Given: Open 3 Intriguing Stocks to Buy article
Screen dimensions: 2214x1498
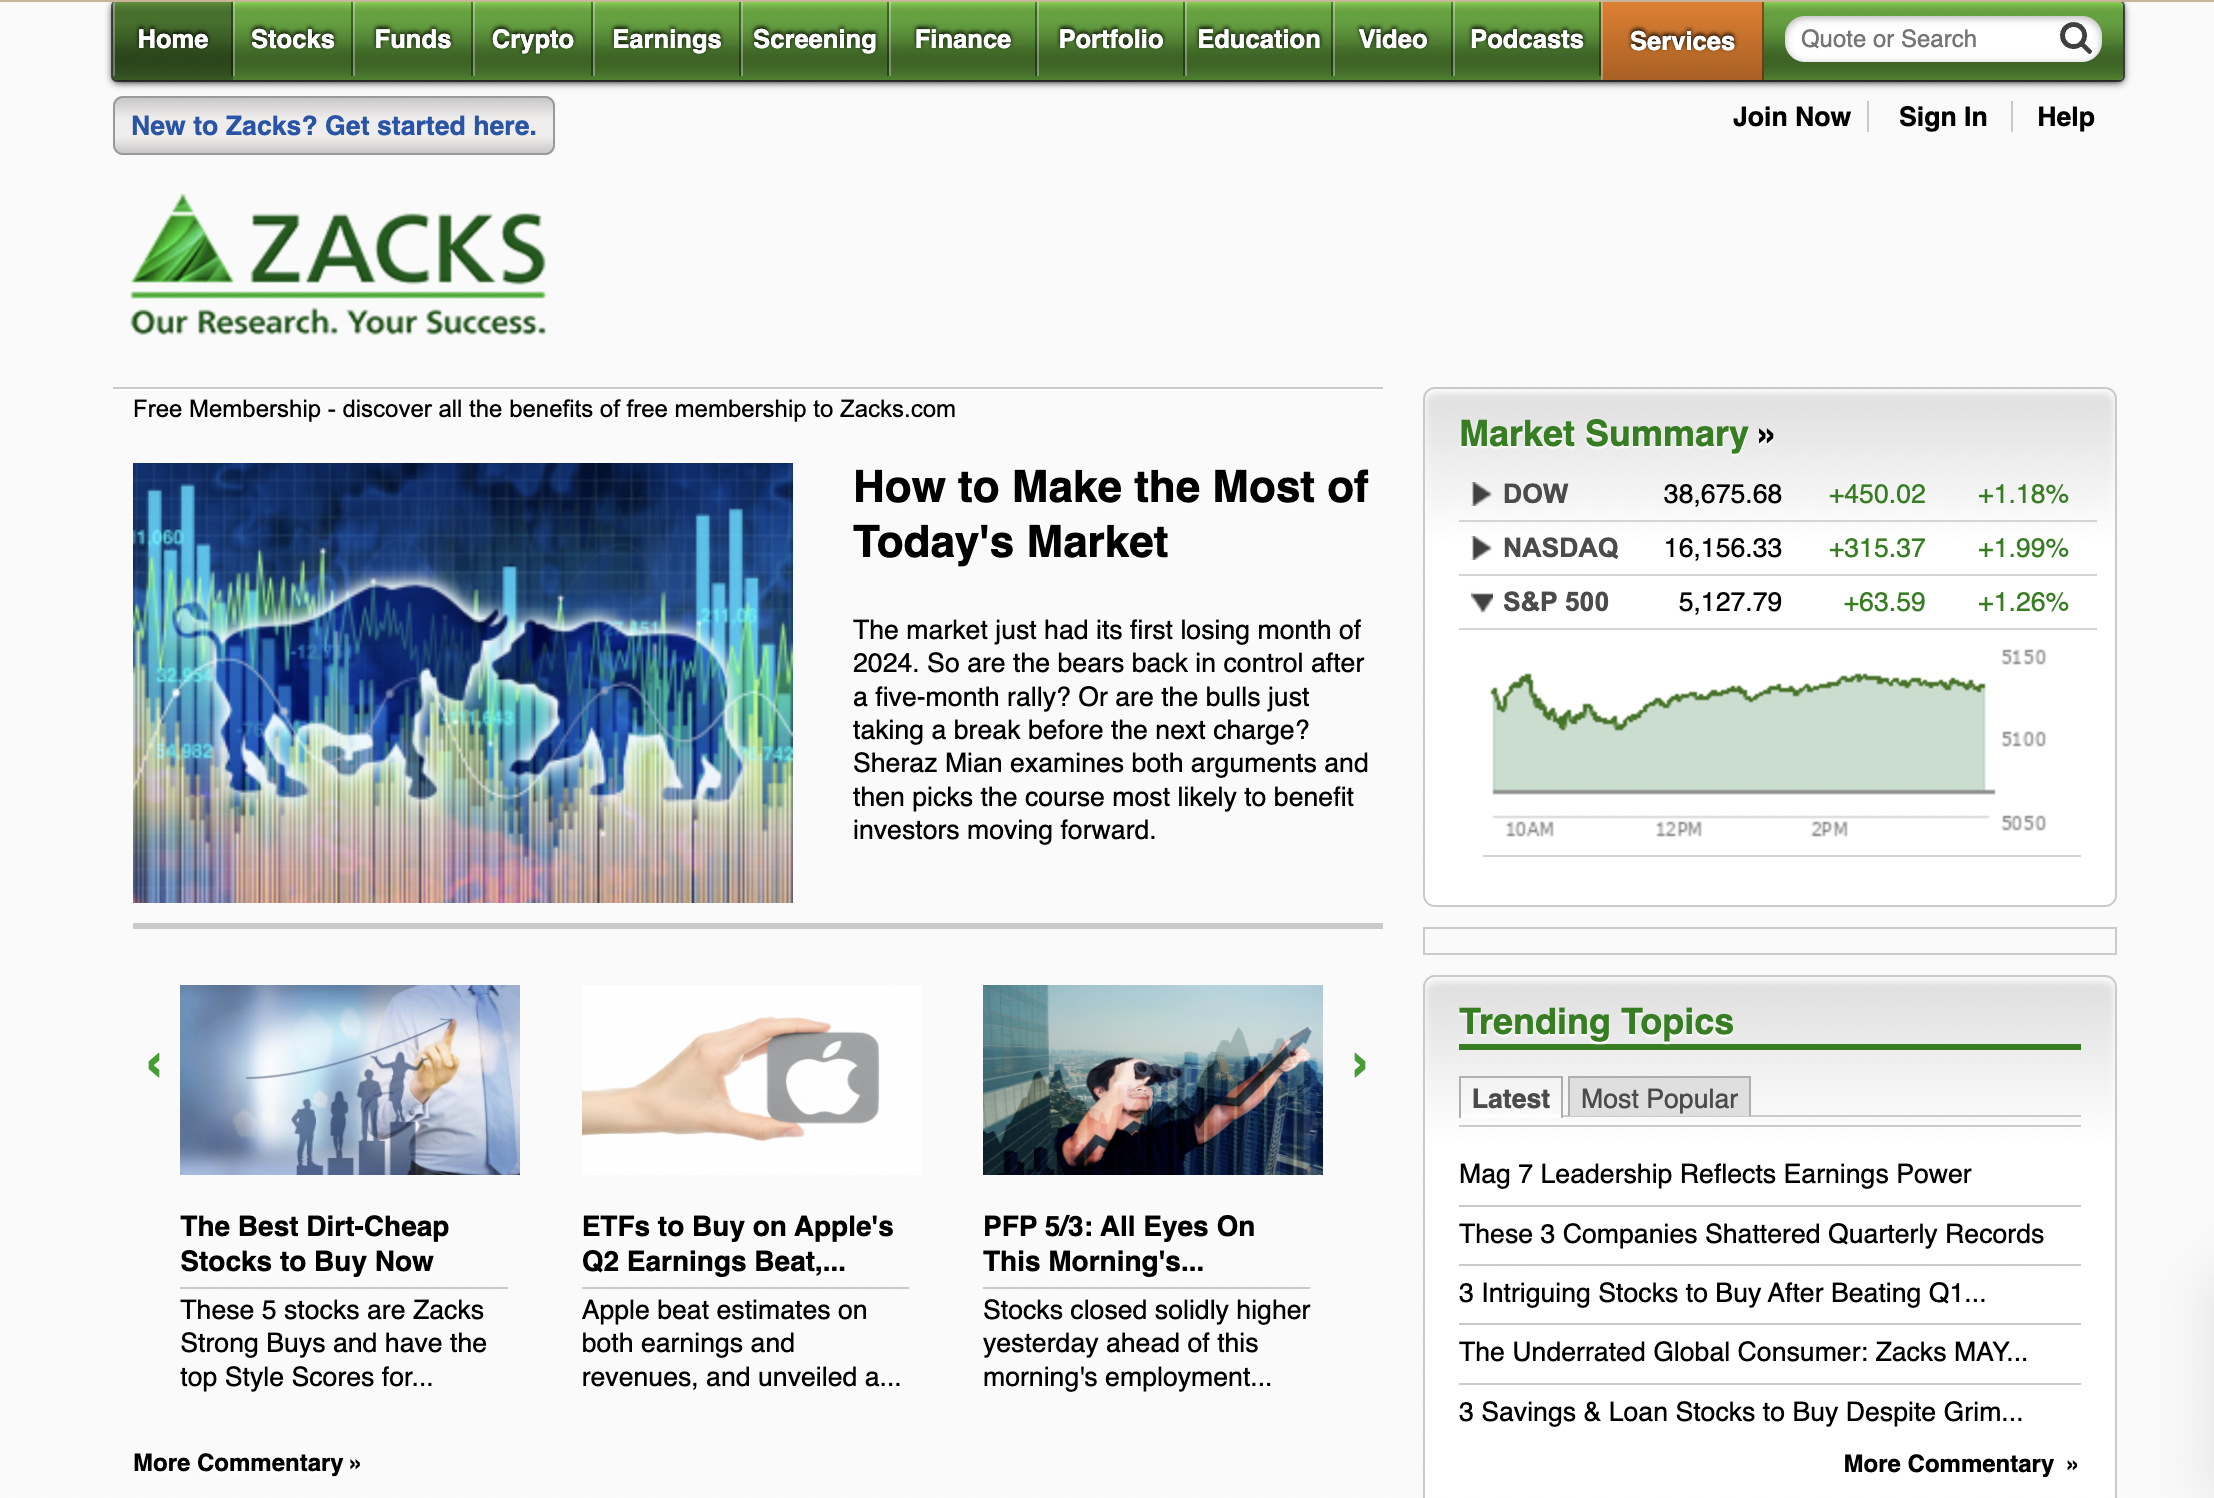Looking at the screenshot, I should [1722, 1293].
